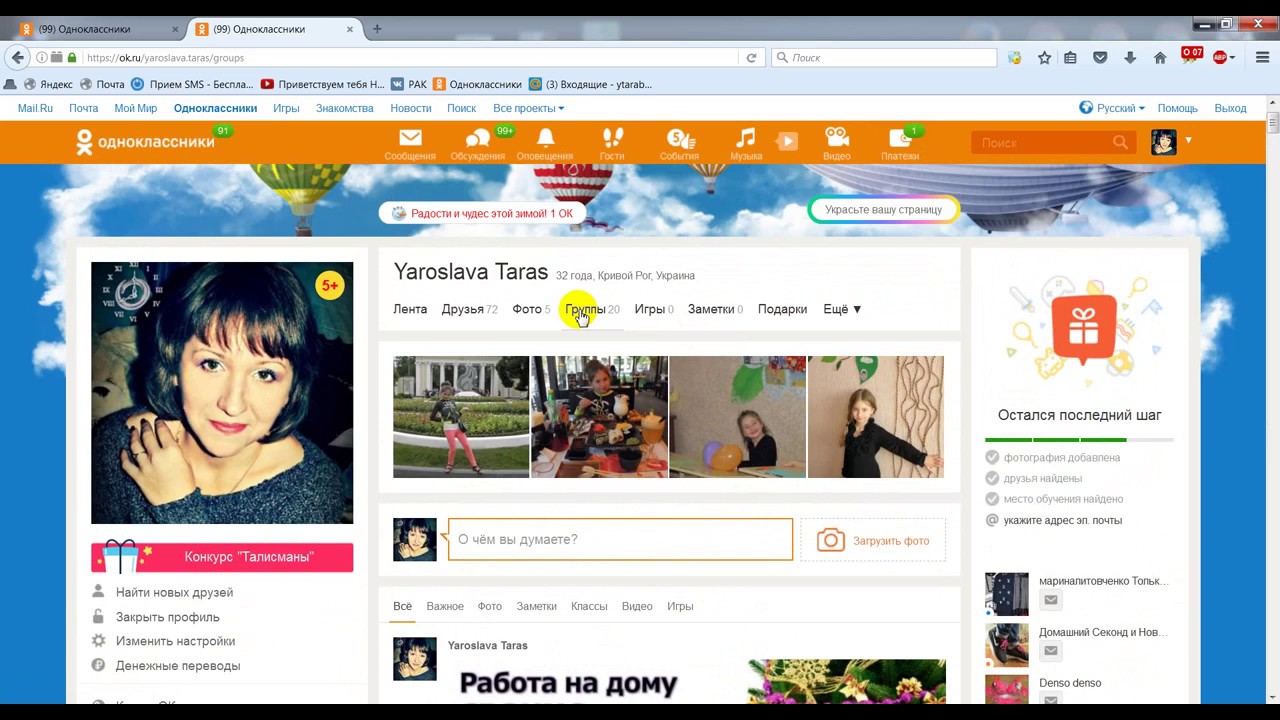Open the girl in black dress photo

pos(876,417)
